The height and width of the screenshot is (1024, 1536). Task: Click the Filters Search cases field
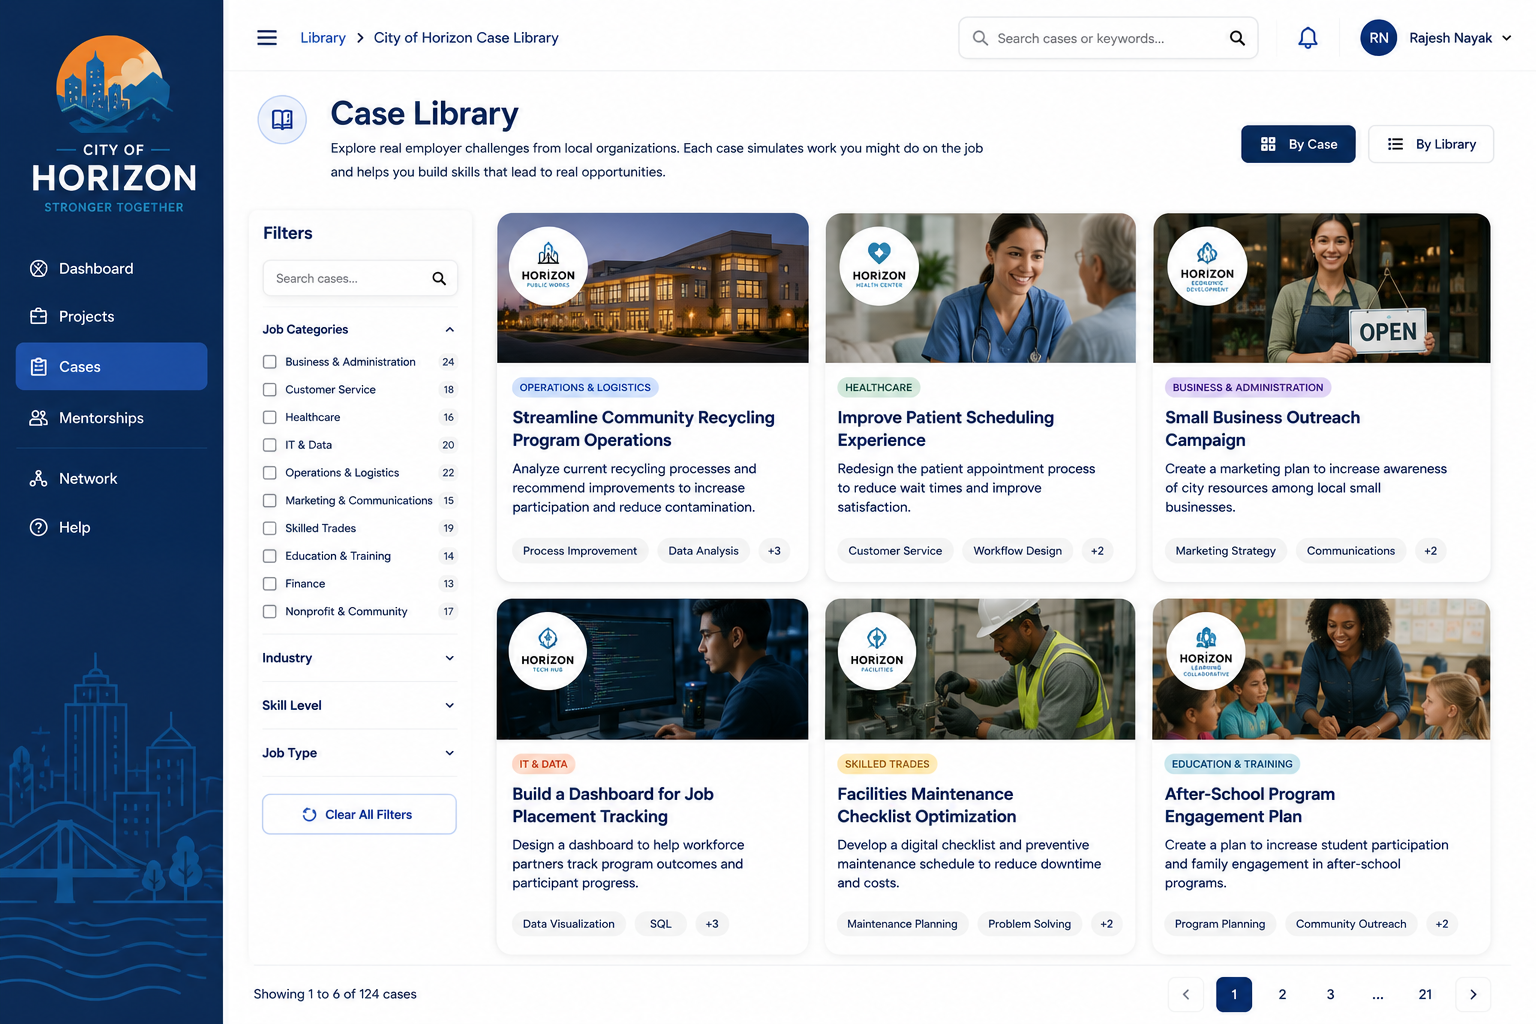[x=360, y=278]
